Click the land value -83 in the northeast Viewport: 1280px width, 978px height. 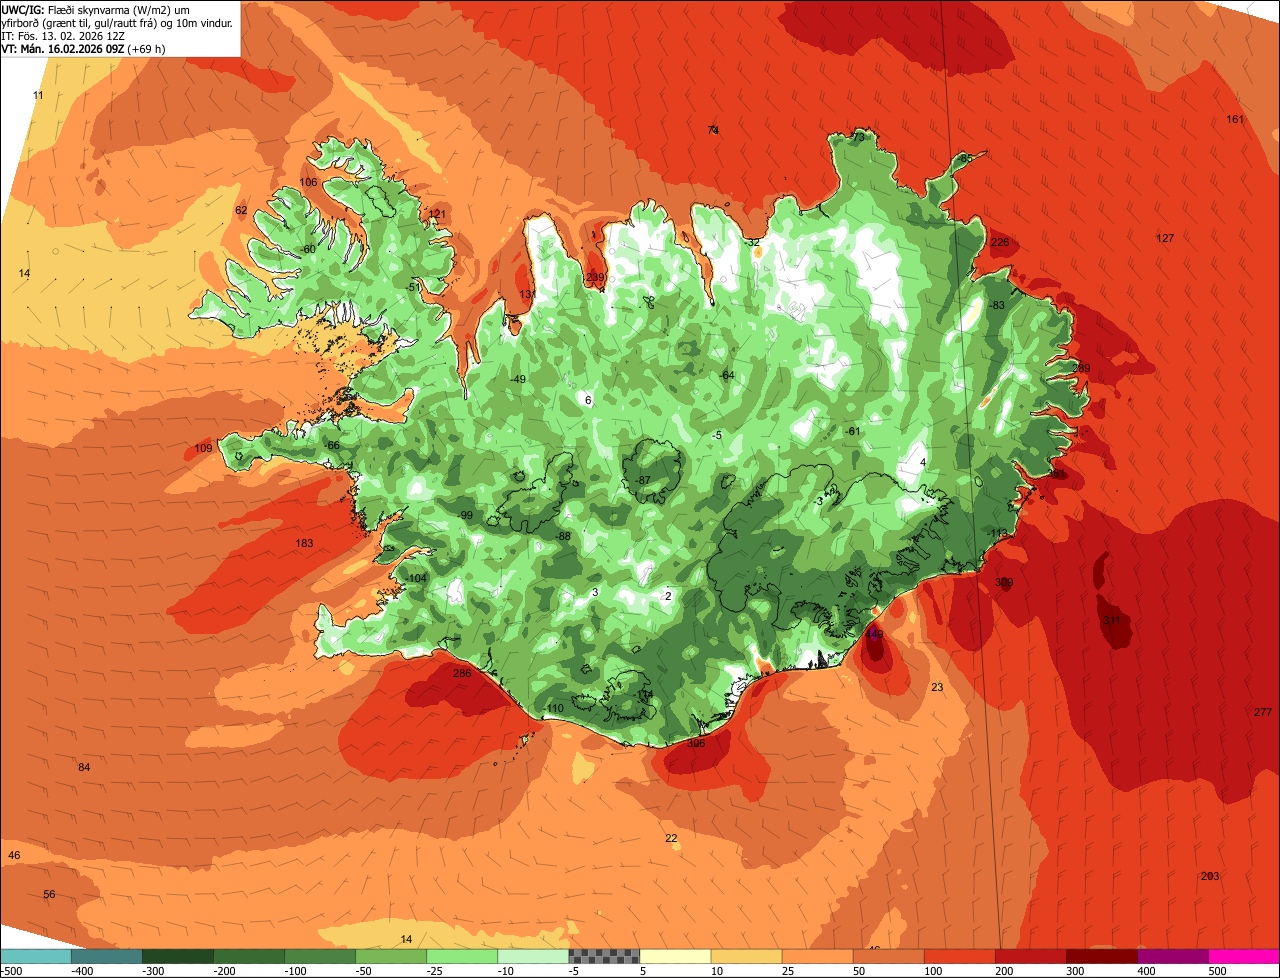point(996,306)
